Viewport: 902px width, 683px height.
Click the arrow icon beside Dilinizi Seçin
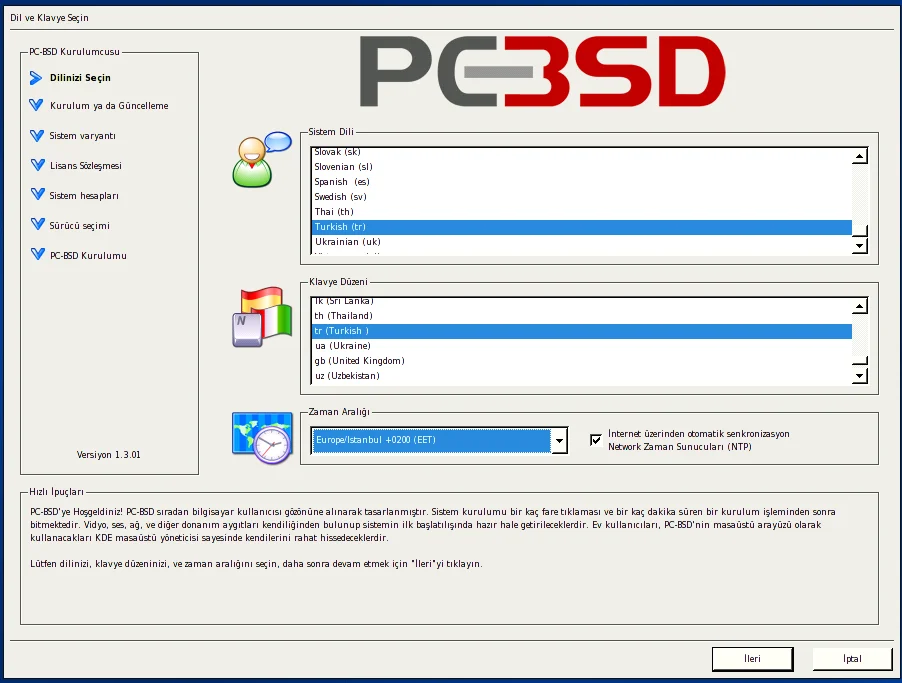pos(36,78)
